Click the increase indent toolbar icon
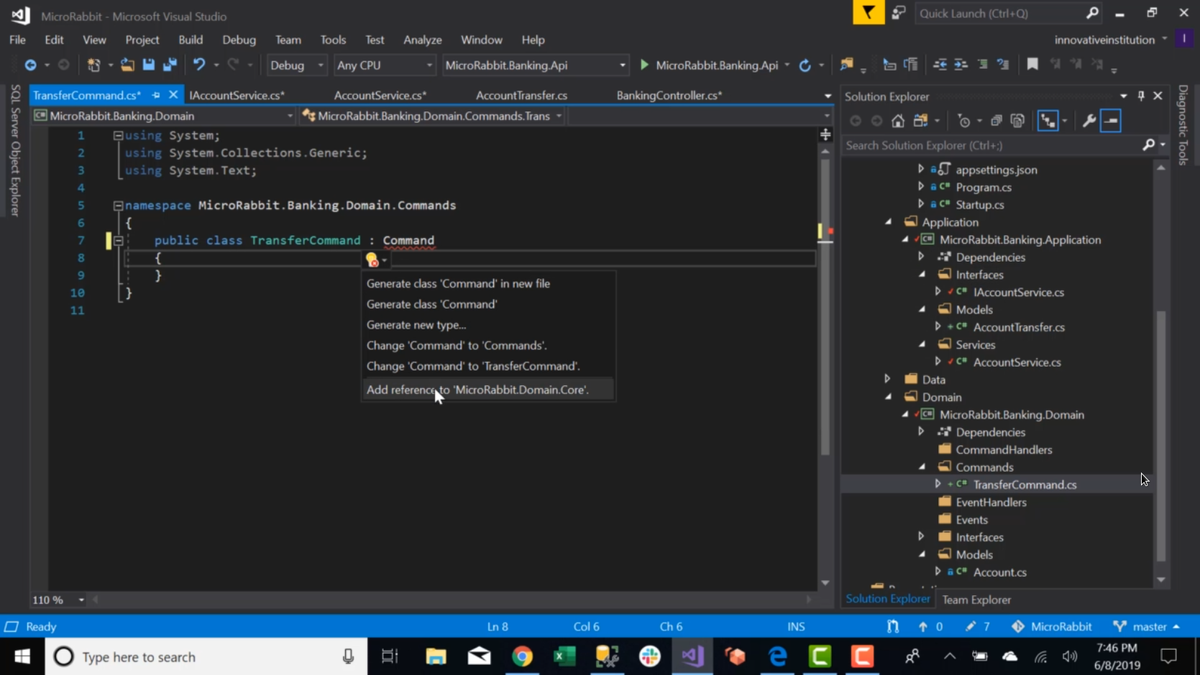The height and width of the screenshot is (675, 1200). point(961,65)
